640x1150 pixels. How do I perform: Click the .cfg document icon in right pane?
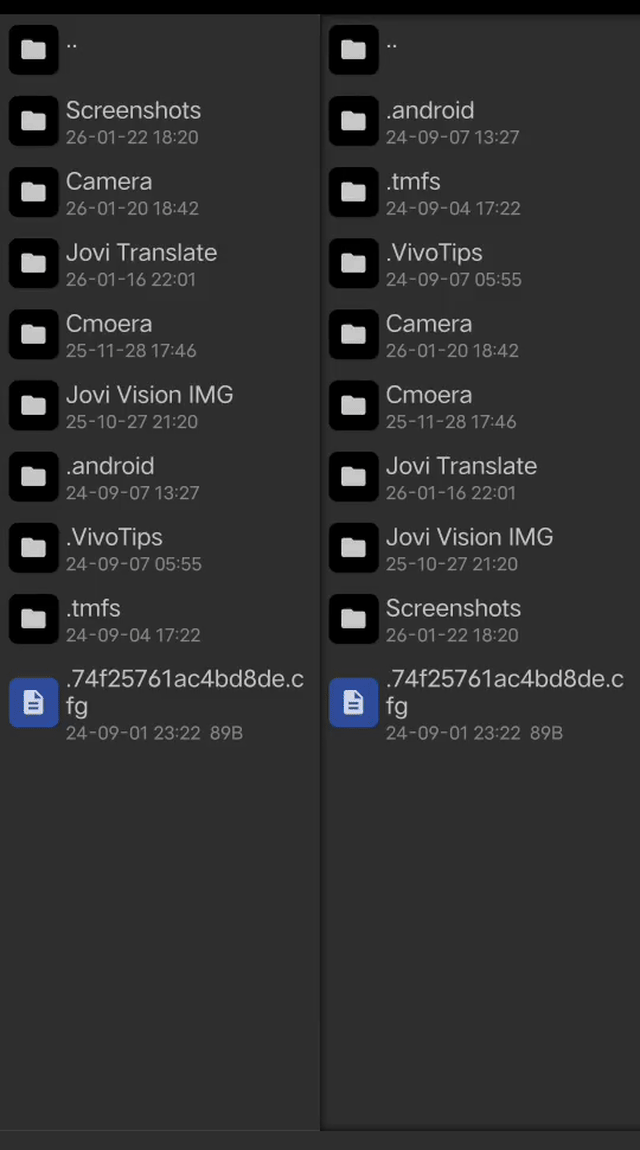(353, 703)
